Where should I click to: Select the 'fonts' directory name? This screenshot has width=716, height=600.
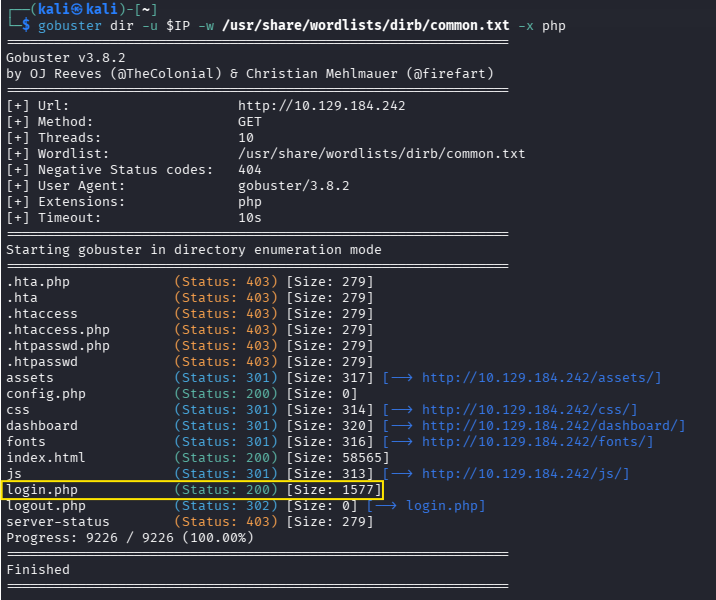26,442
